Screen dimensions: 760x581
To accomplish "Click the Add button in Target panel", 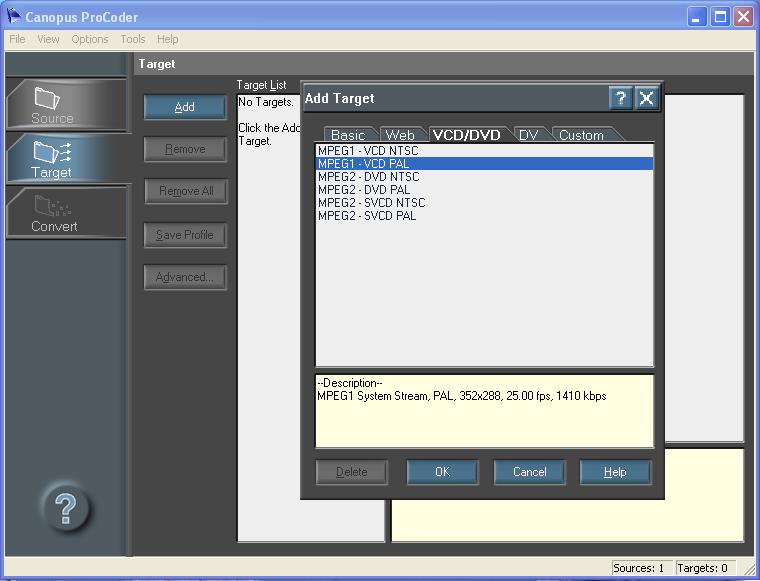I will pyautogui.click(x=185, y=107).
